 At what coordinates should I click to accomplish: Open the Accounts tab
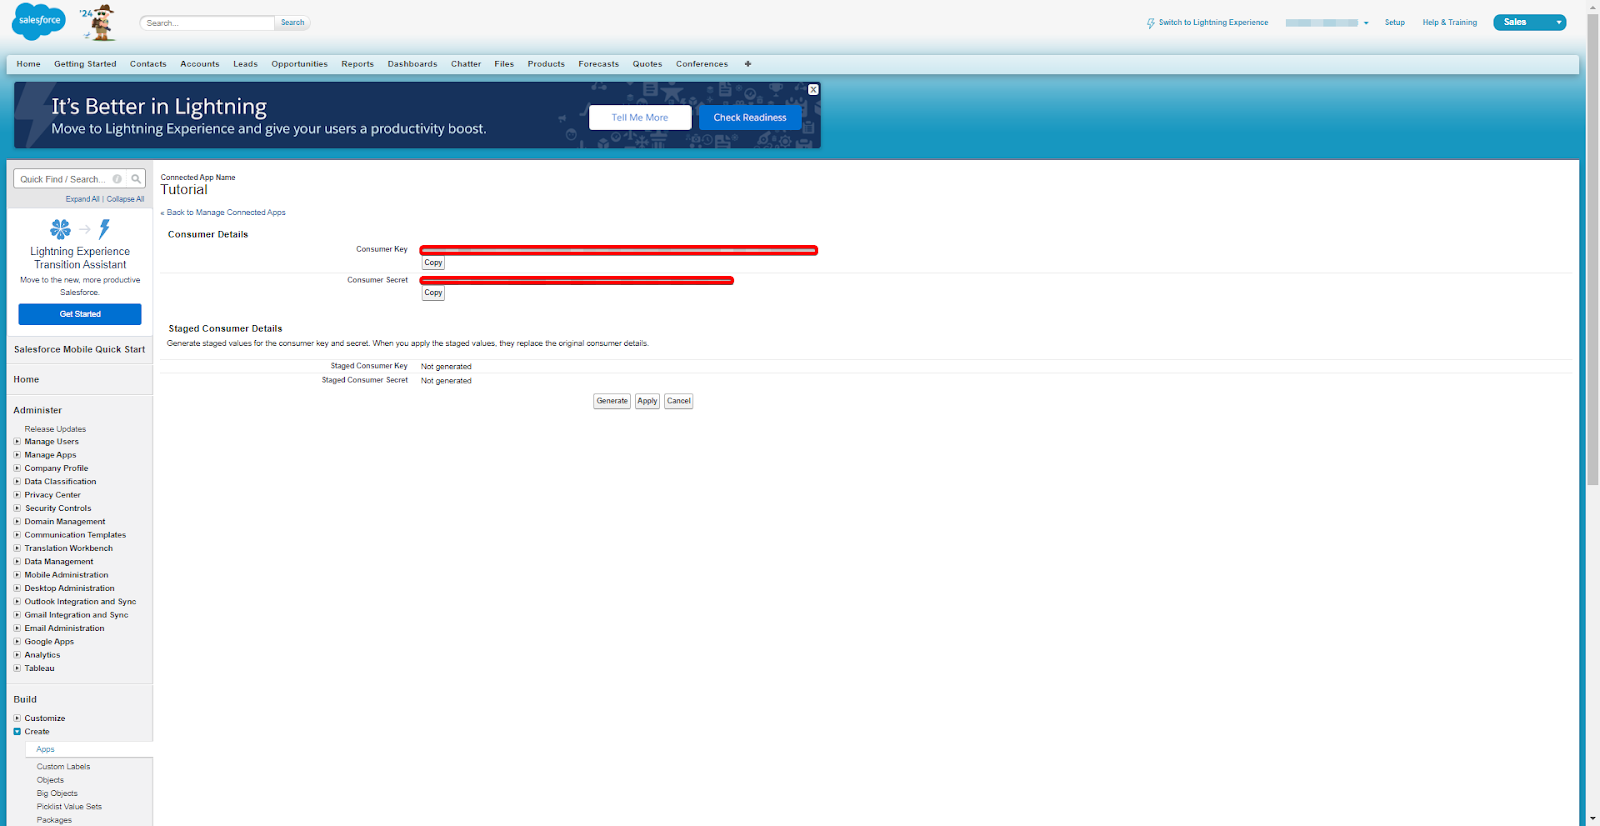[200, 64]
